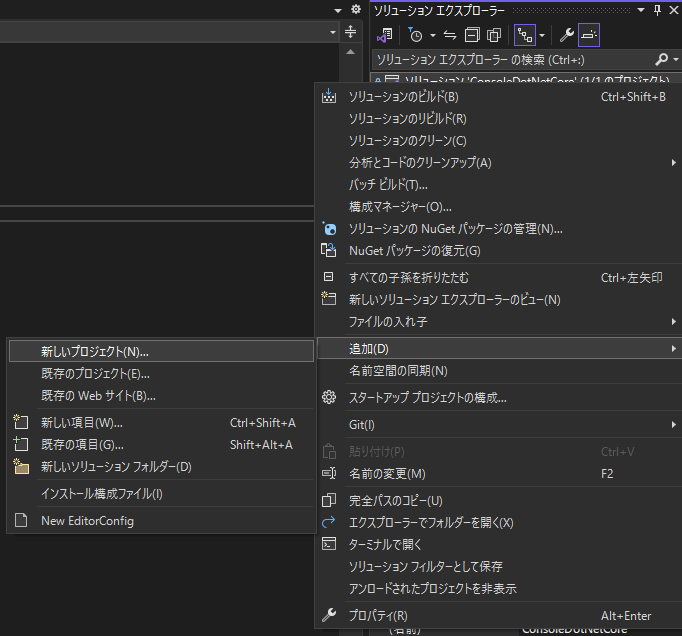Click the copy full path icon
This screenshot has width=682, height=636.
click(x=329, y=500)
